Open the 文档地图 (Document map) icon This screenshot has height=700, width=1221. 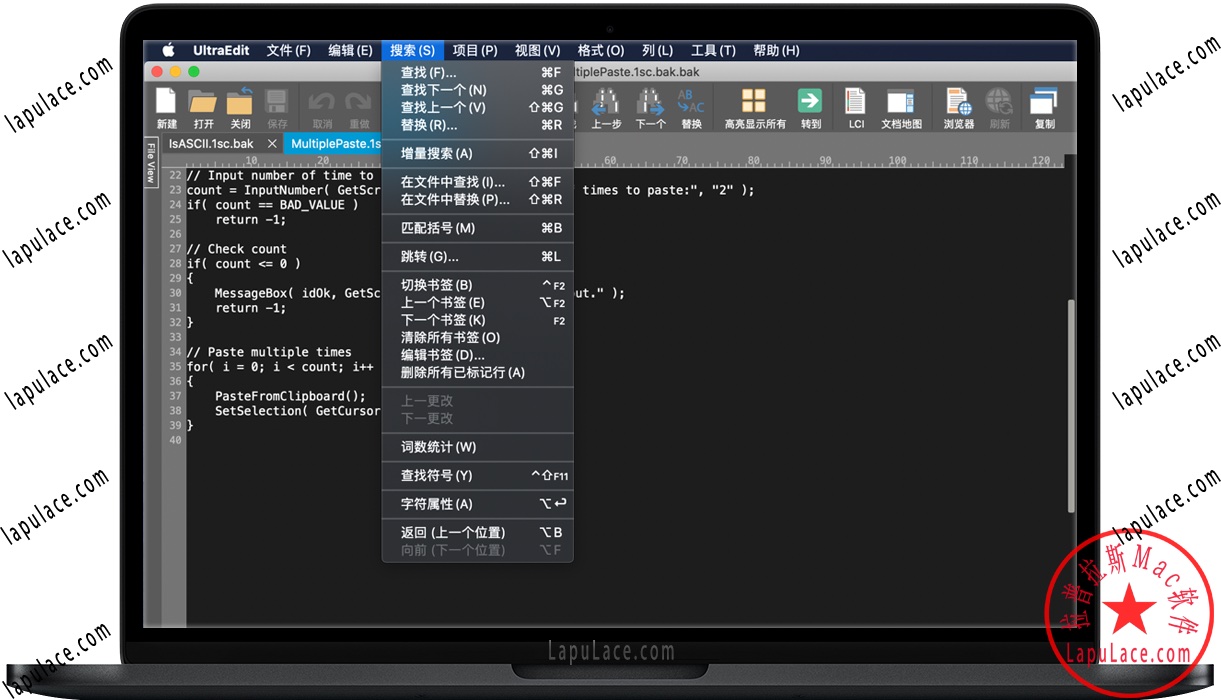pyautogui.click(x=901, y=102)
